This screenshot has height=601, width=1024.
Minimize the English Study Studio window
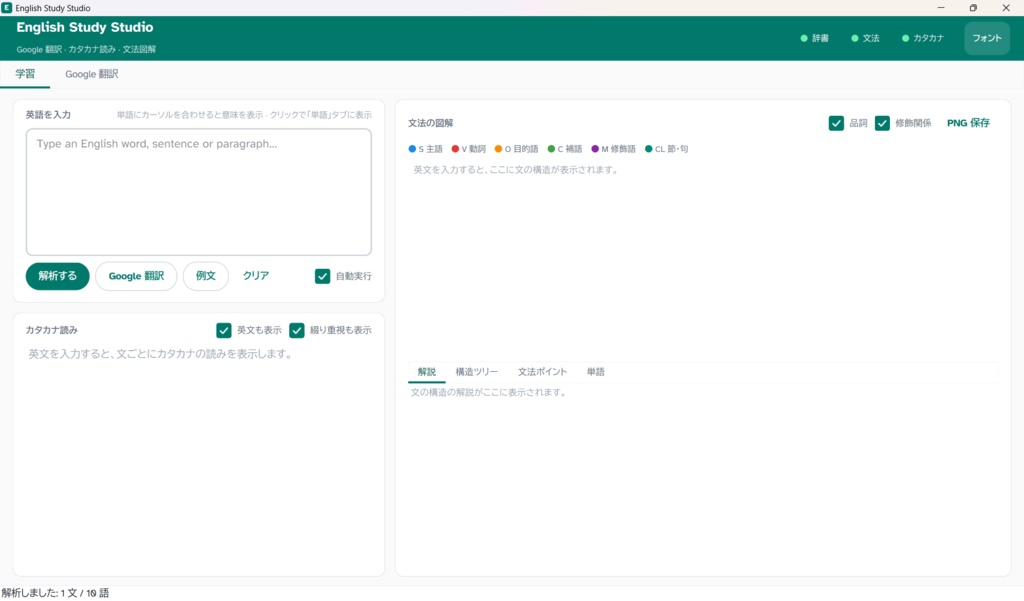(x=941, y=8)
